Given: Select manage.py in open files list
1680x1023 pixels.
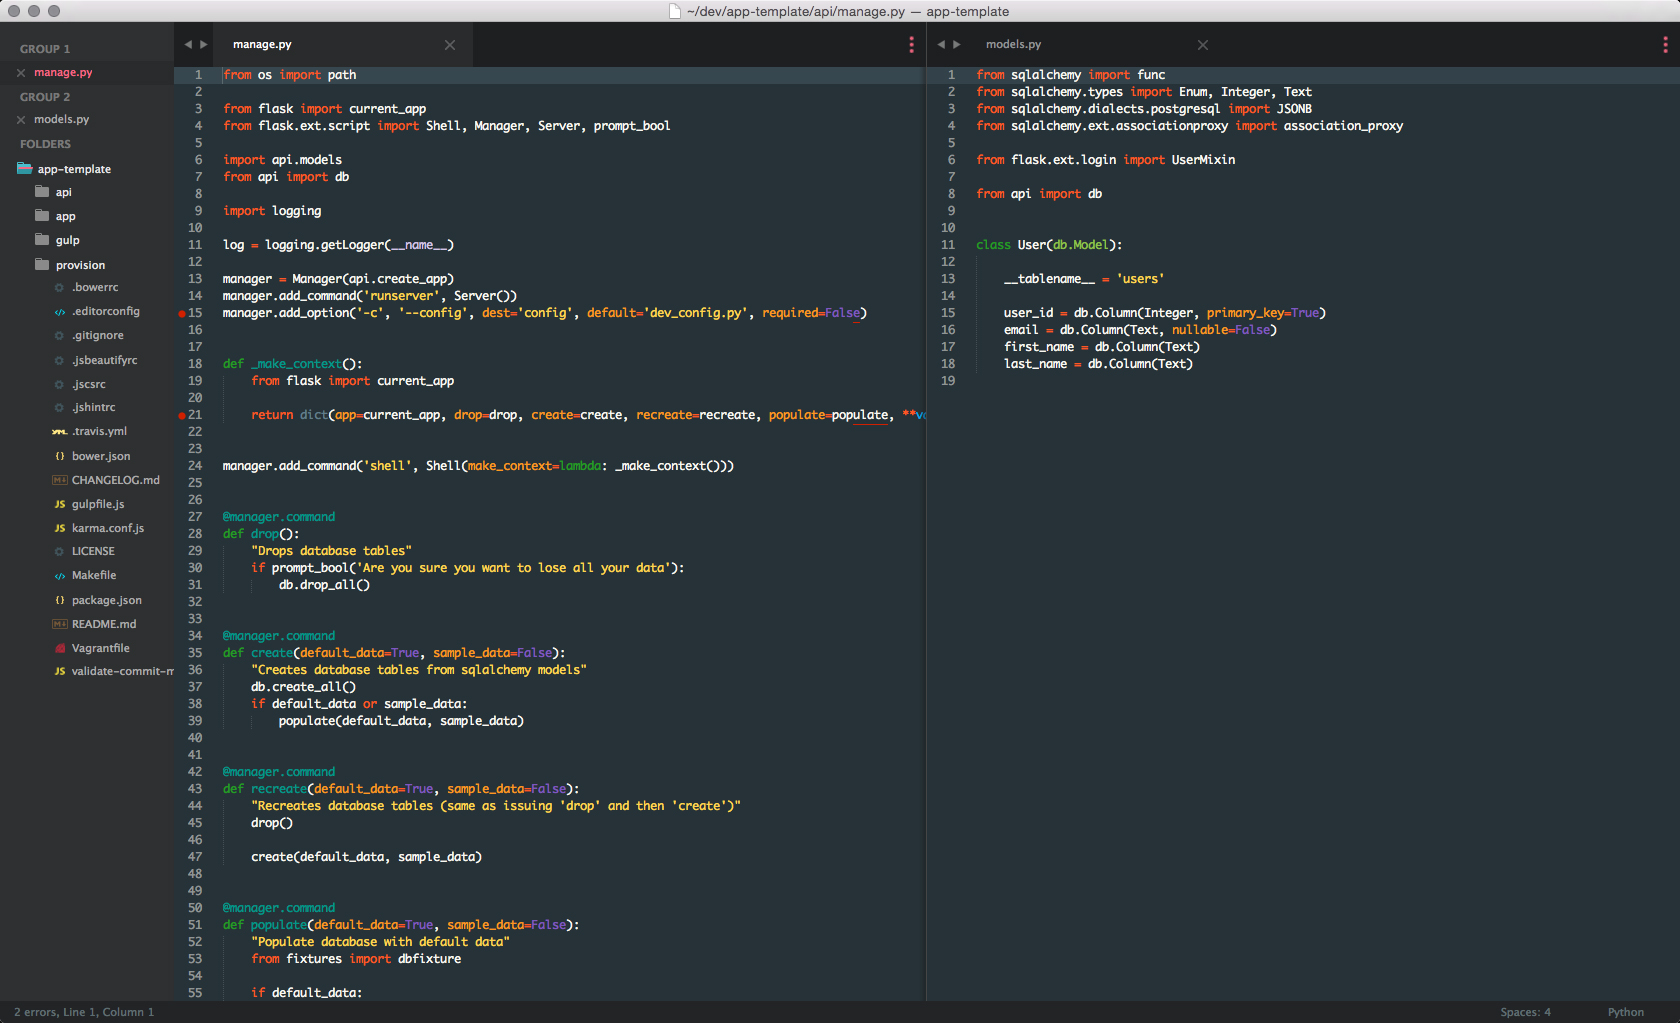Looking at the screenshot, I should click(x=63, y=73).
